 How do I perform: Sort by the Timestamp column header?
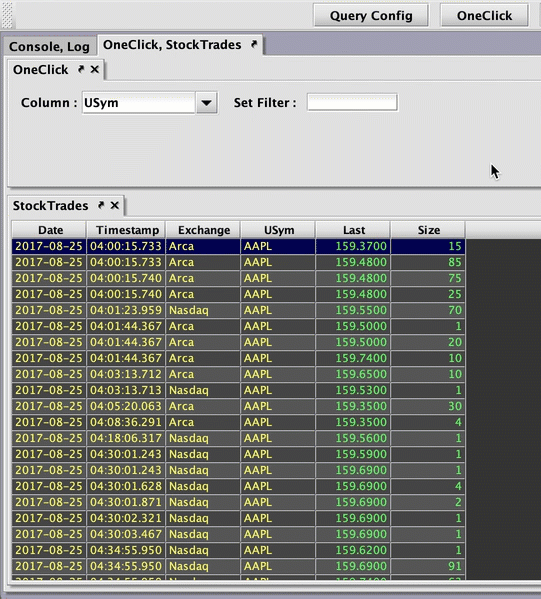pyautogui.click(x=126, y=230)
